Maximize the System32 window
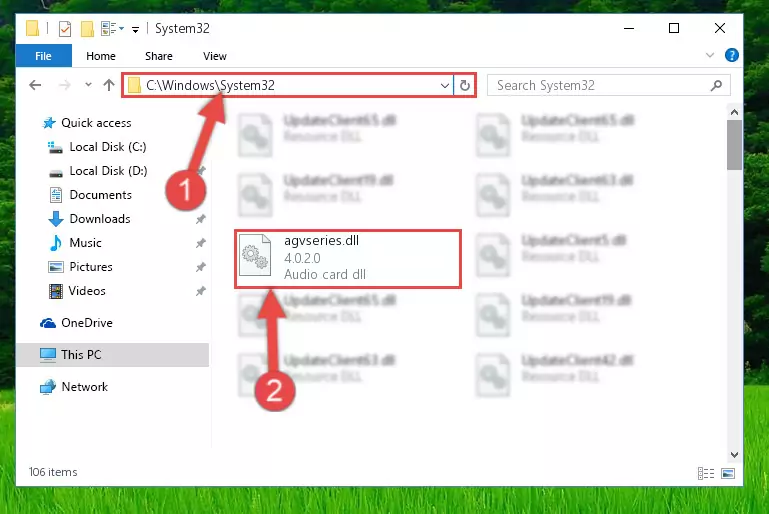The width and height of the screenshot is (769, 514). coord(674,28)
